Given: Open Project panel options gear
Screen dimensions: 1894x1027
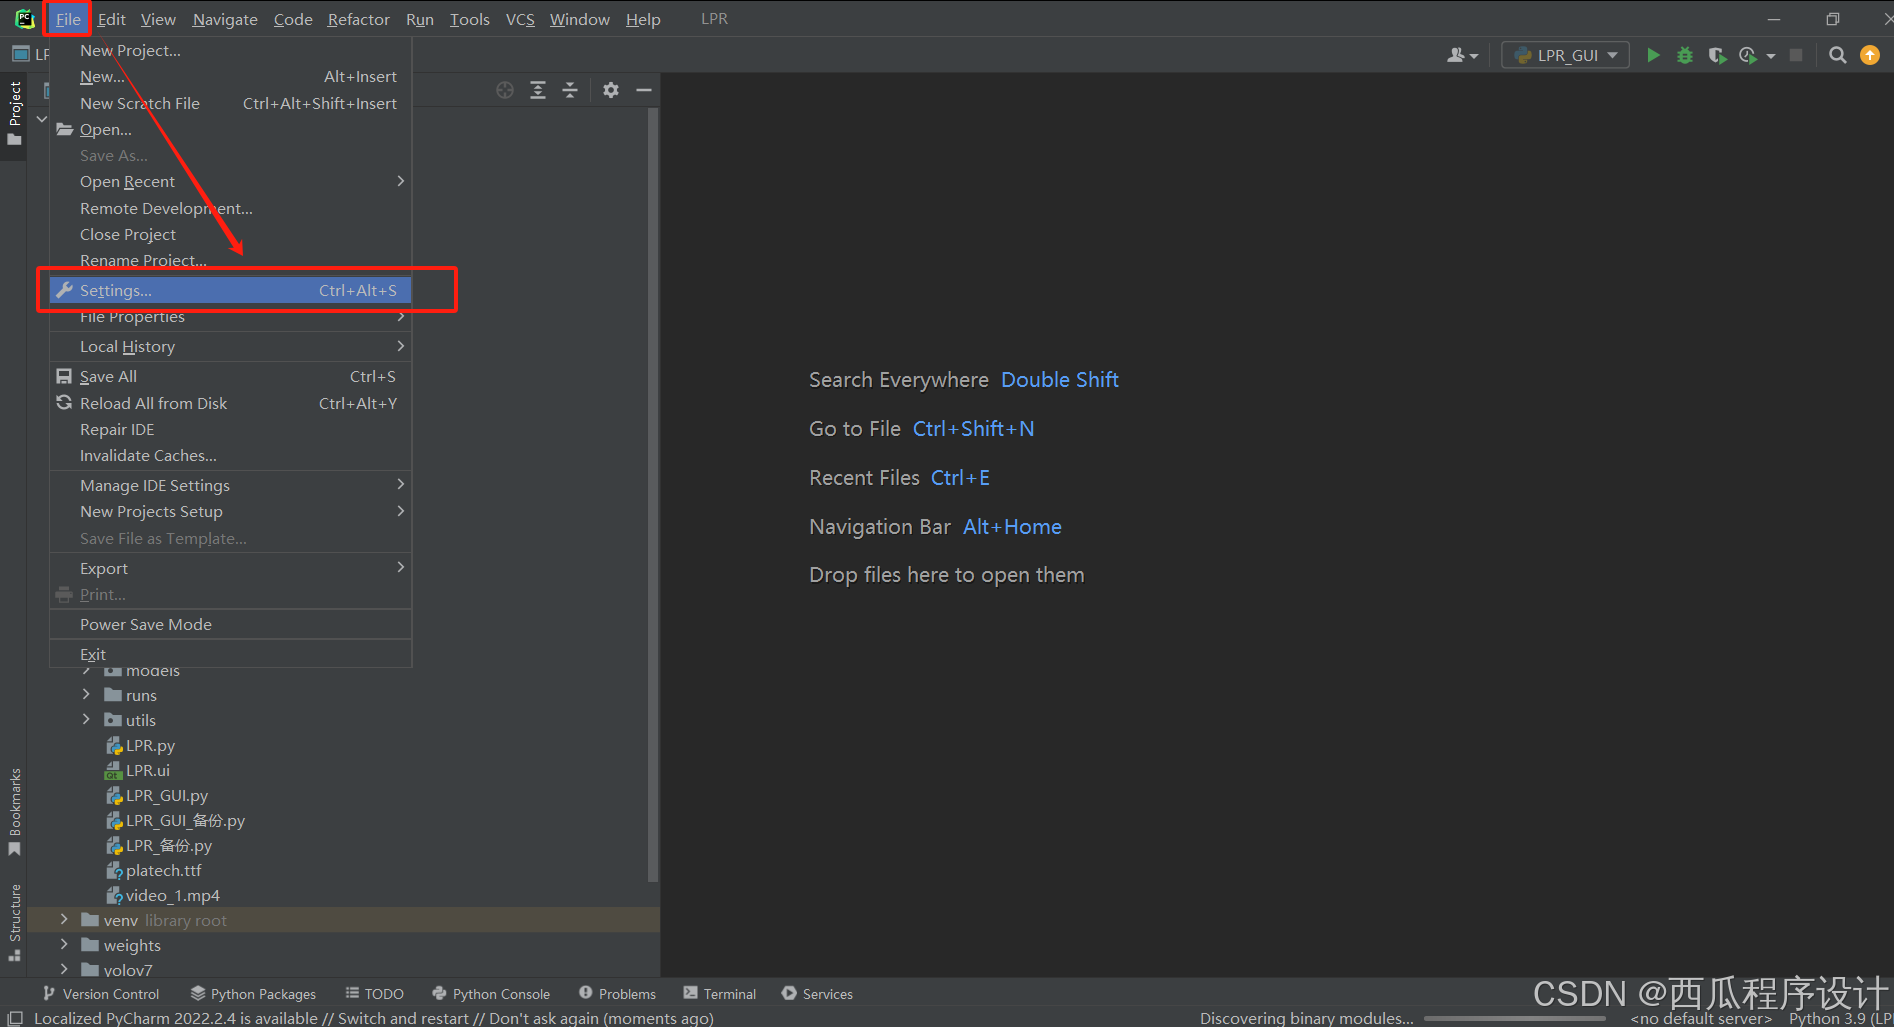Looking at the screenshot, I should pos(611,90).
